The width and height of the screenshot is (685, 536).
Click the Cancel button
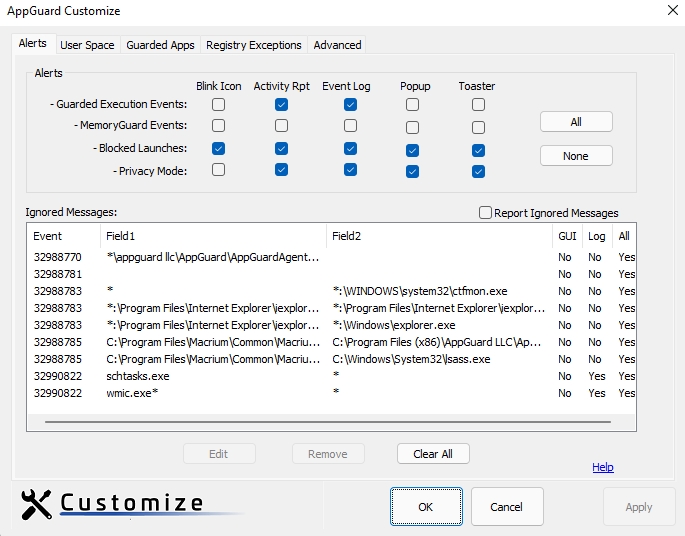click(507, 507)
